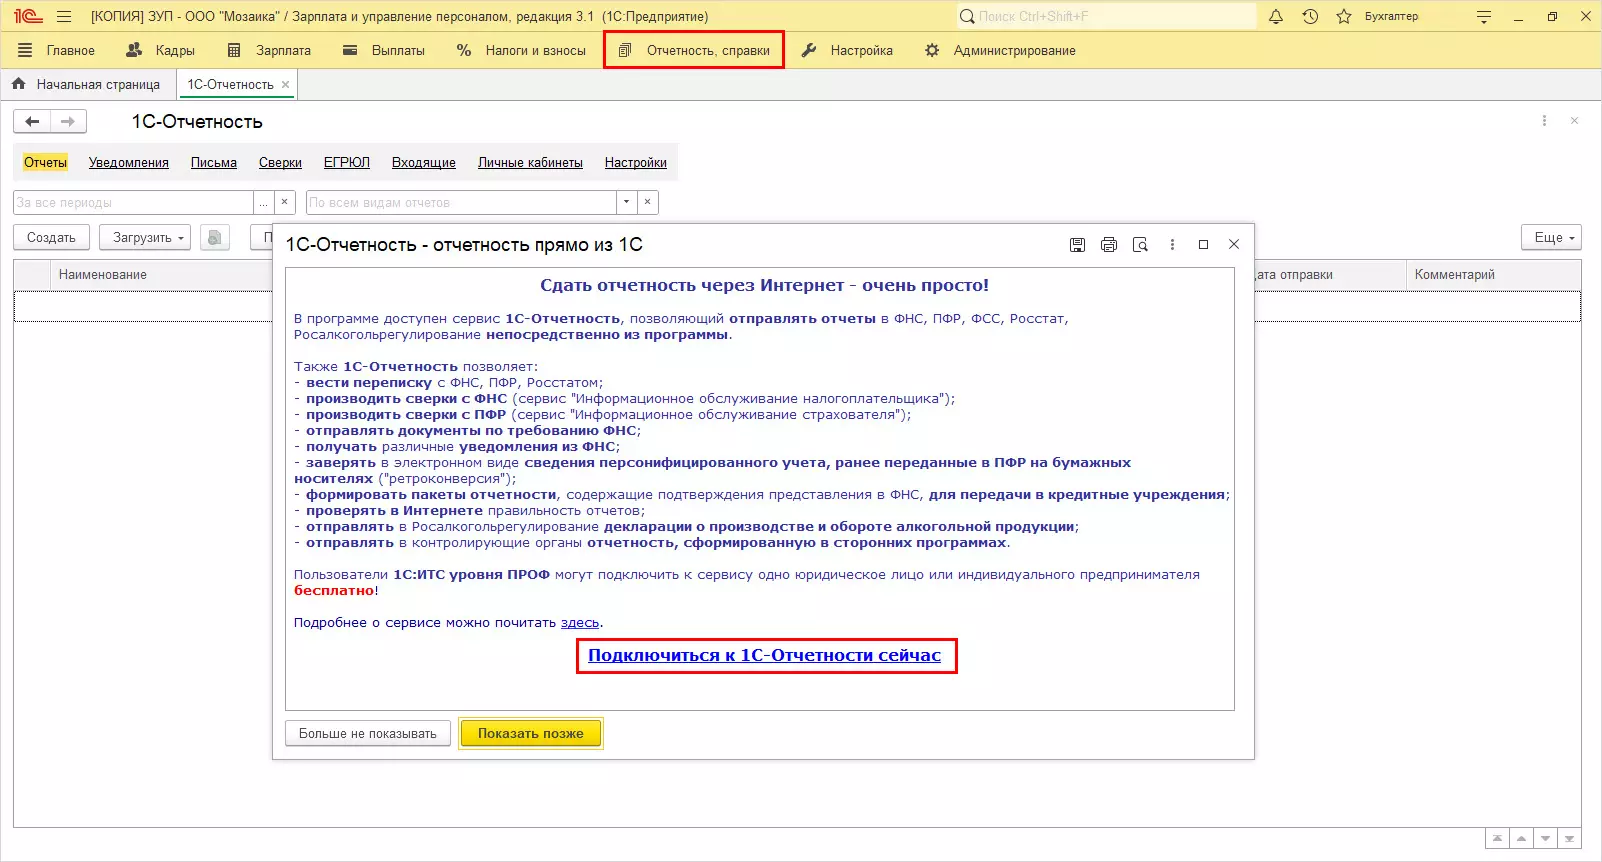This screenshot has height=862, width=1602.
Task: Open the Входящие link
Action: pyautogui.click(x=423, y=162)
